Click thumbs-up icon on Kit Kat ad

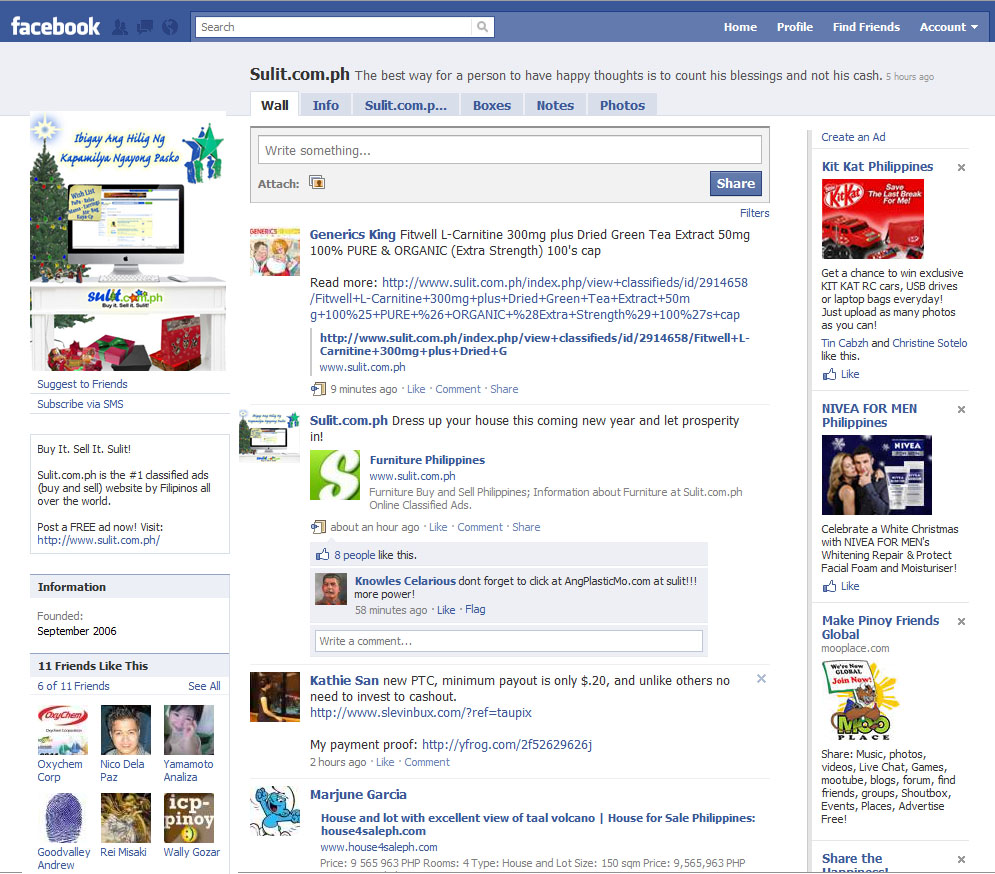[x=829, y=374]
